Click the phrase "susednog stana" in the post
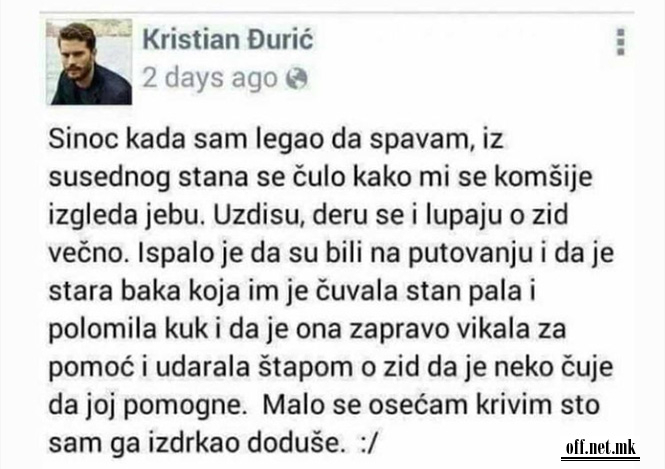This screenshot has height=469, width=665. [x=148, y=179]
